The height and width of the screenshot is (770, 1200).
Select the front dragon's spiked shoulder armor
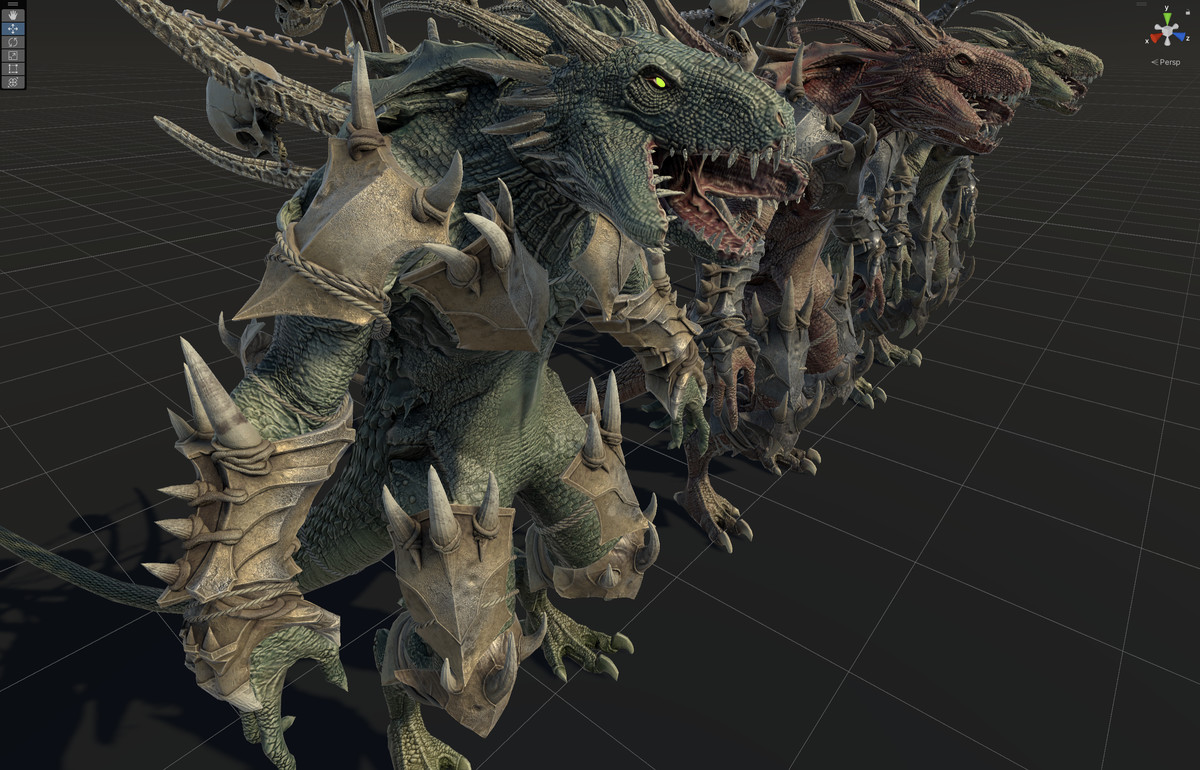click(x=330, y=240)
